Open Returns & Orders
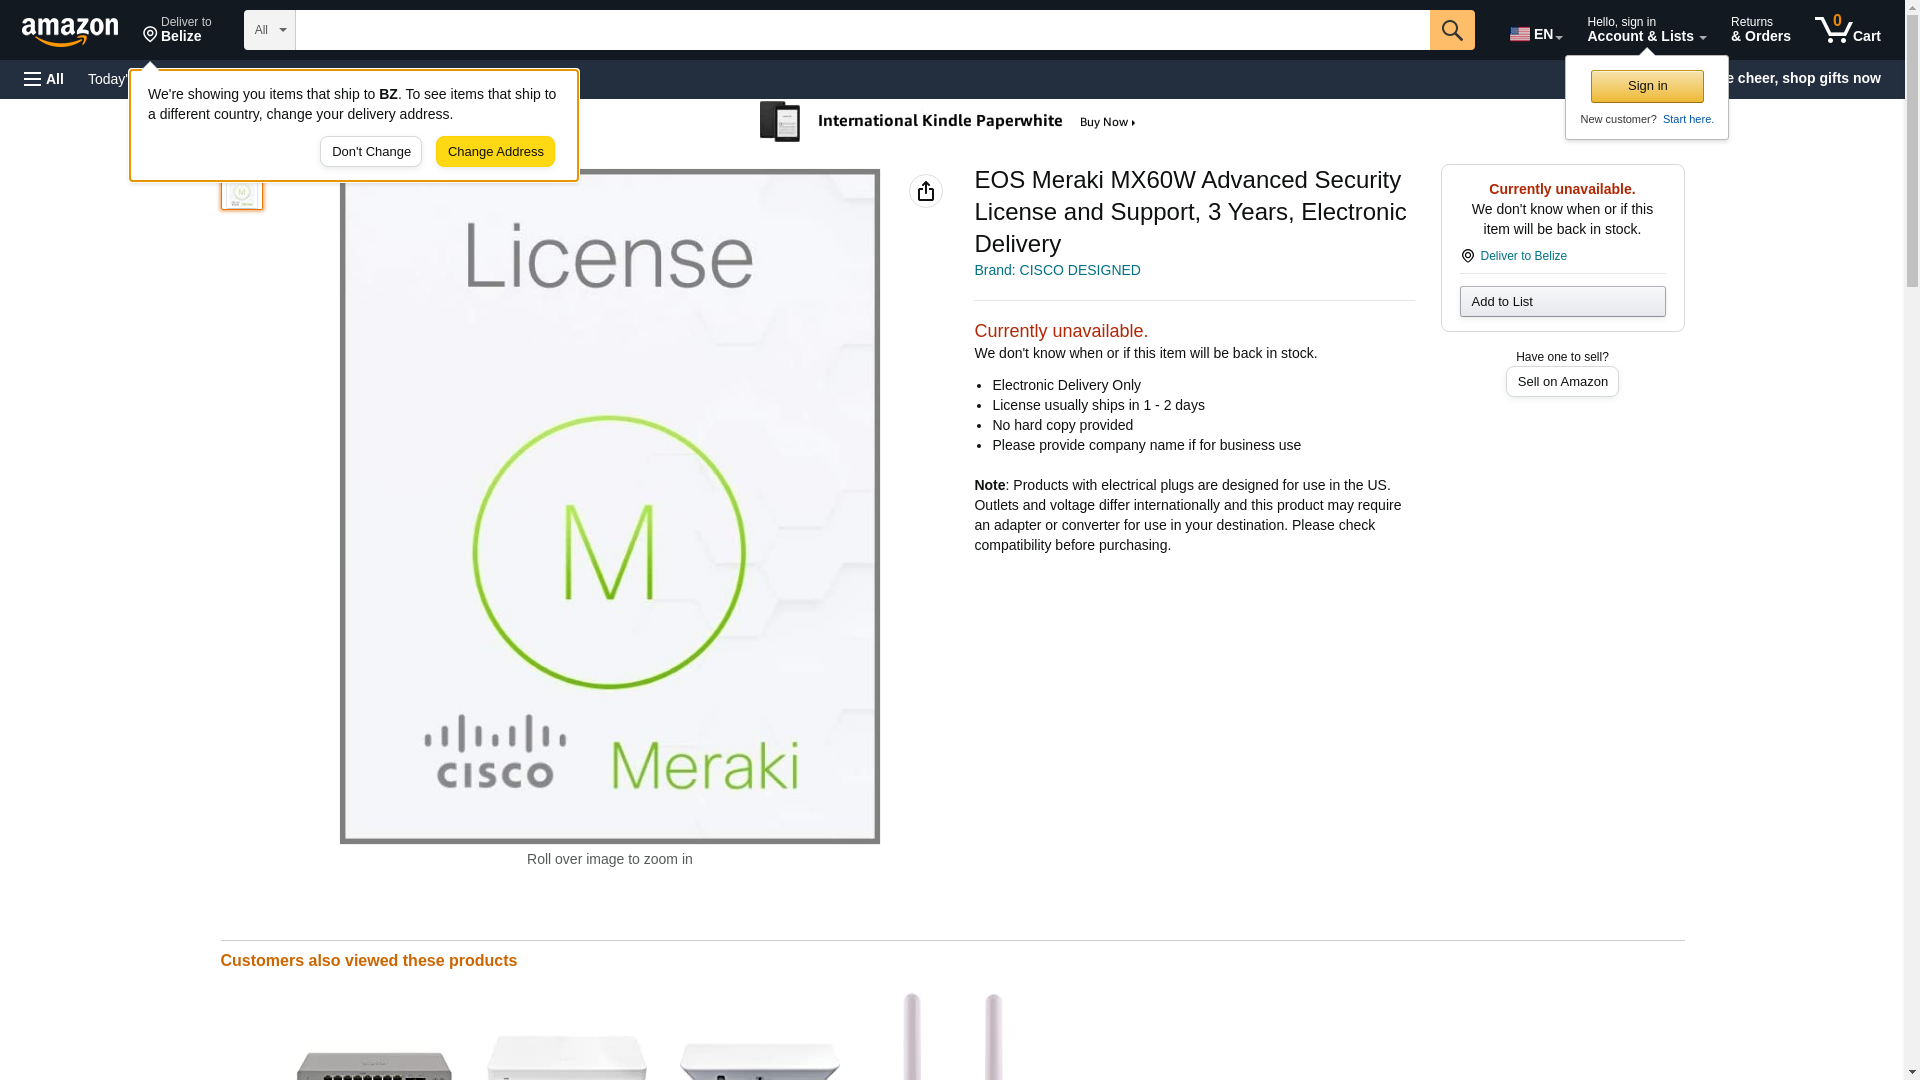This screenshot has width=1920, height=1080. tap(1759, 30)
